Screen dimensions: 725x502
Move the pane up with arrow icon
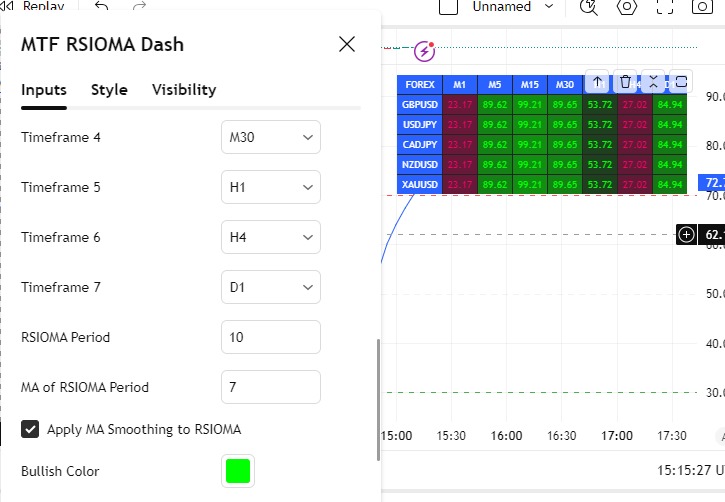(597, 82)
